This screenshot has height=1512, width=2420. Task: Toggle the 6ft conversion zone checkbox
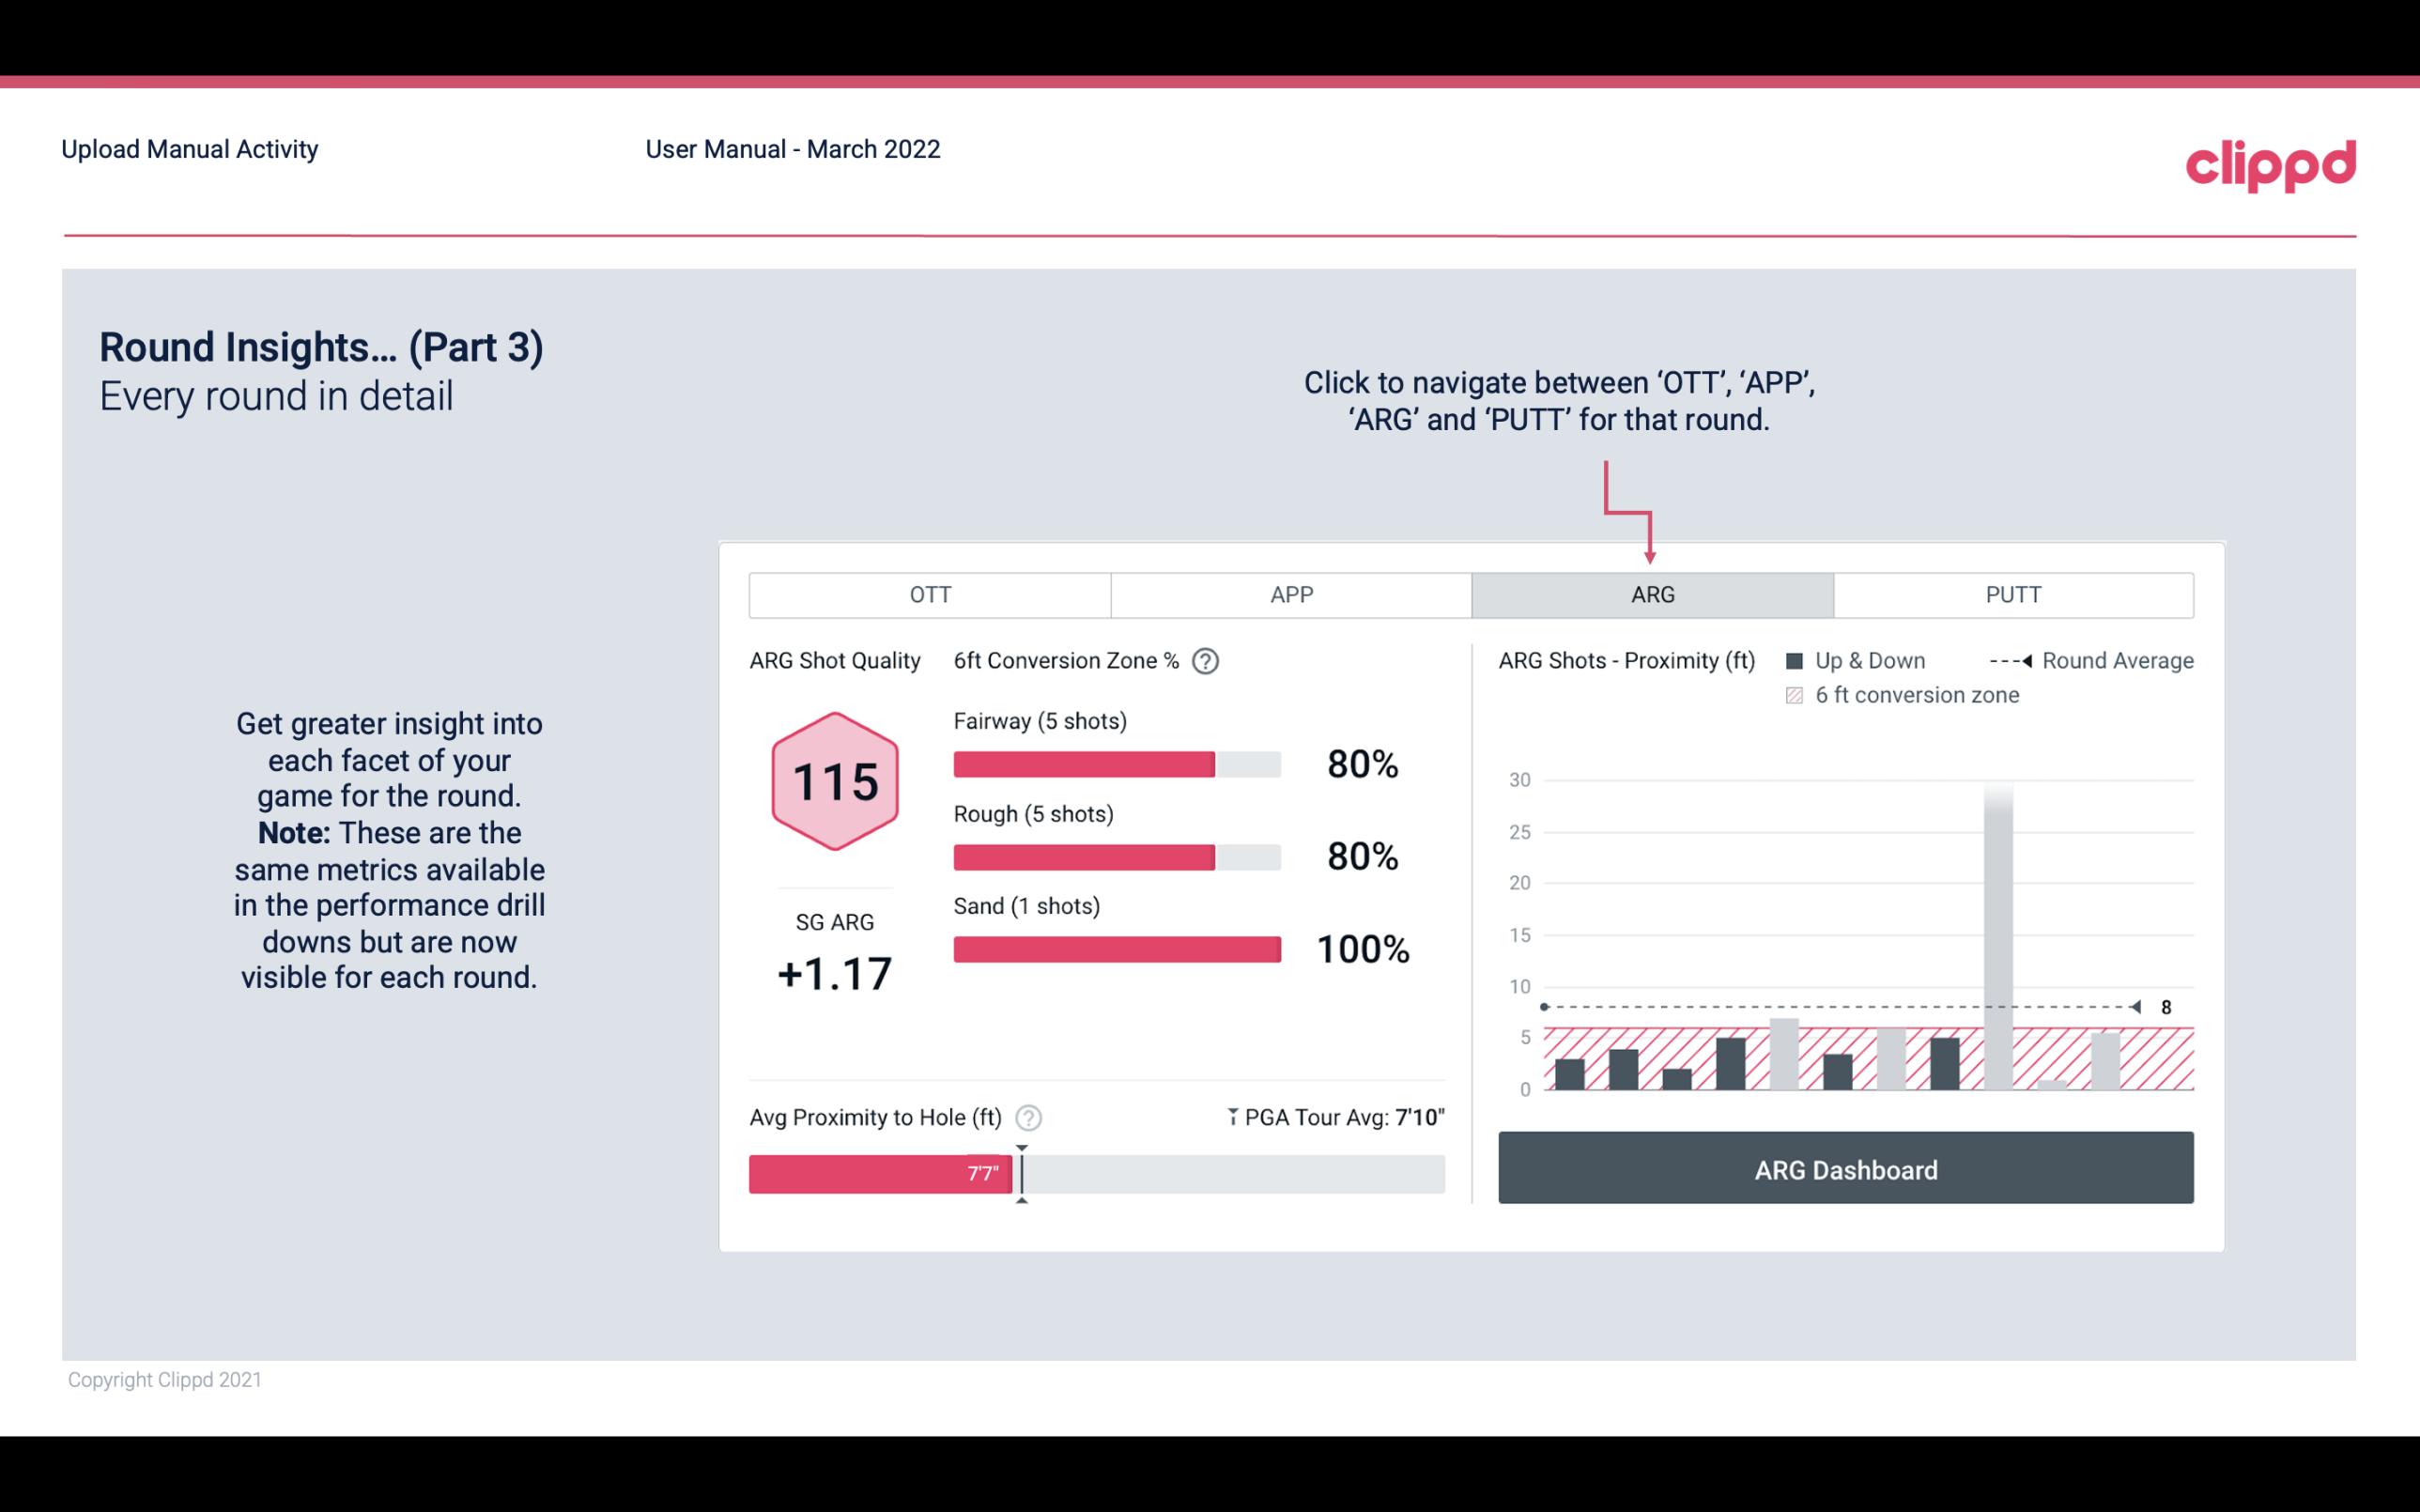[1800, 693]
